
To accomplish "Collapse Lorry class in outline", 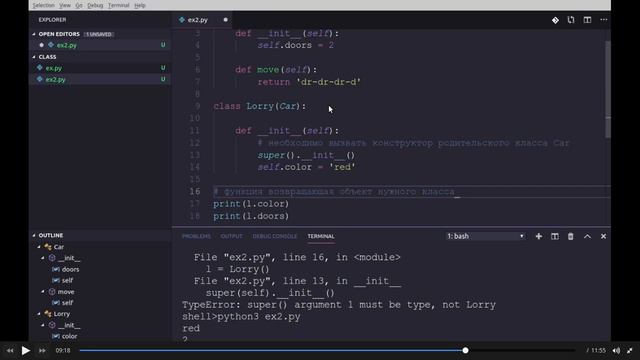I will [x=39, y=314].
